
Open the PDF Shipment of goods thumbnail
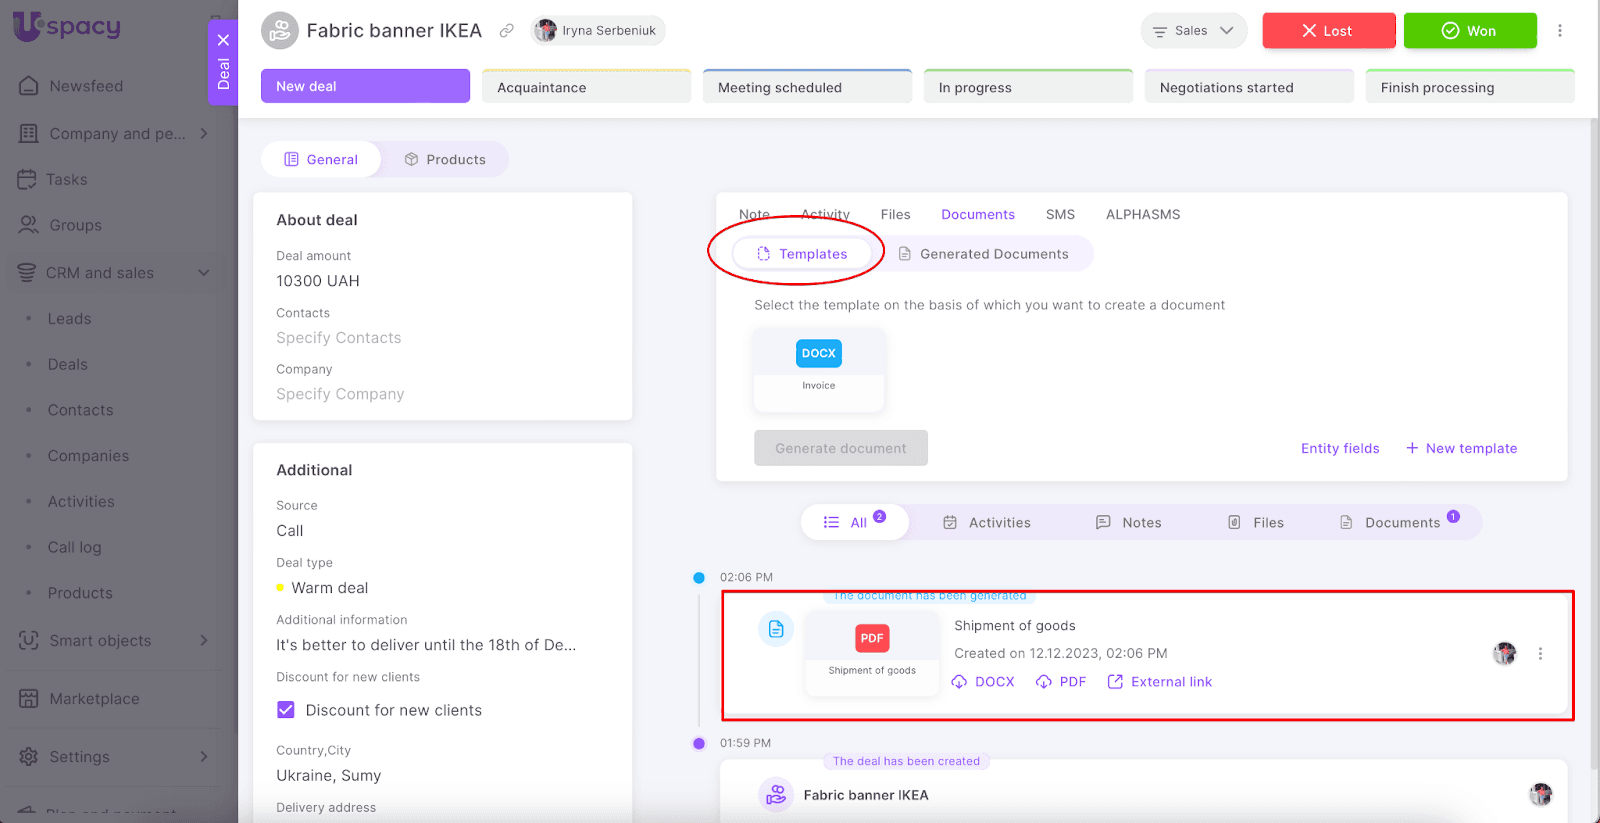pos(872,650)
